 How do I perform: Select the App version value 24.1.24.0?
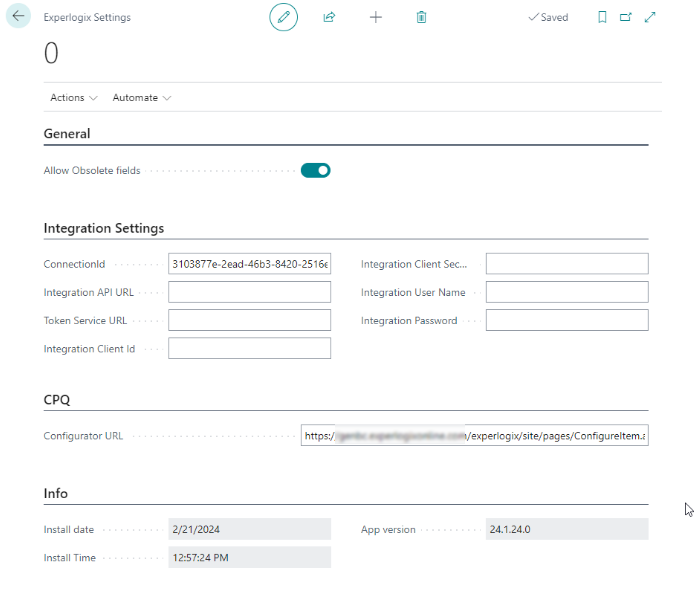(567, 530)
